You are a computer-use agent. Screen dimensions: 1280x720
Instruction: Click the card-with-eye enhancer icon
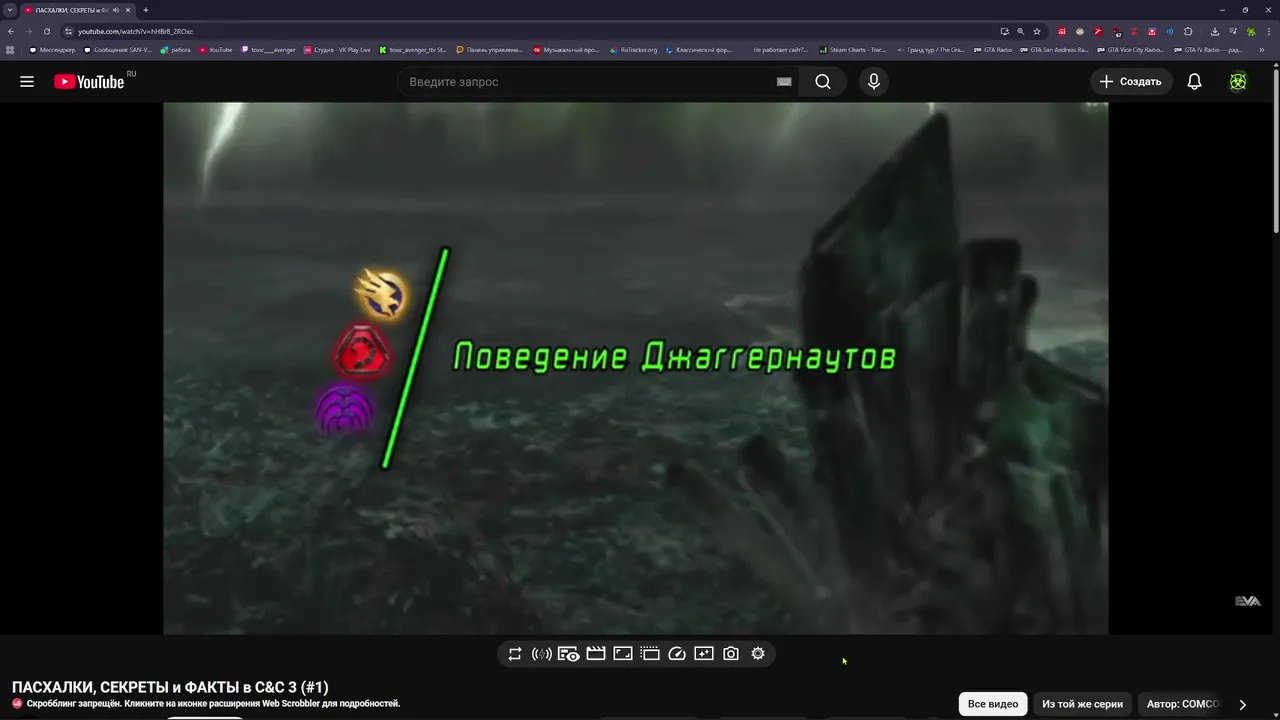pyautogui.click(x=569, y=654)
